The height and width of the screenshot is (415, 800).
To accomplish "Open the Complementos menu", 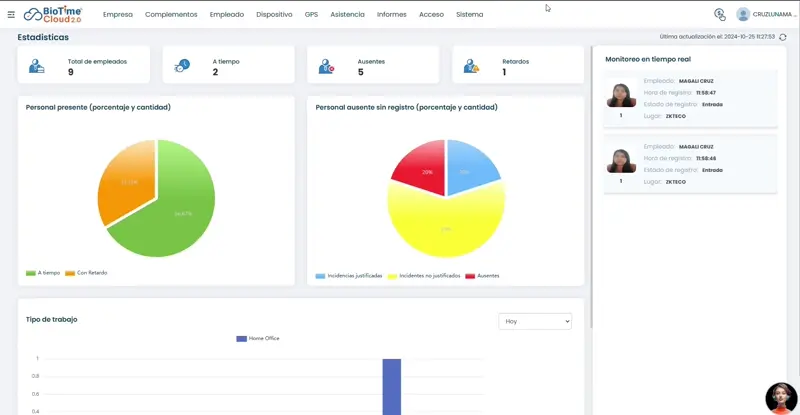I will pyautogui.click(x=171, y=15).
